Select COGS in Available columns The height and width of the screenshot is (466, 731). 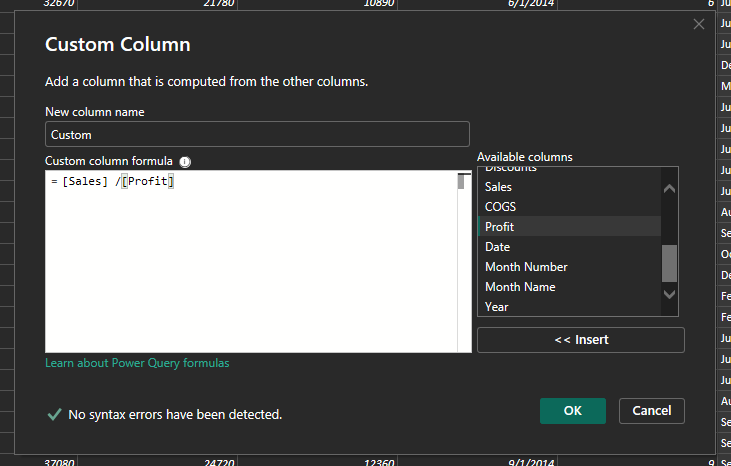569,207
